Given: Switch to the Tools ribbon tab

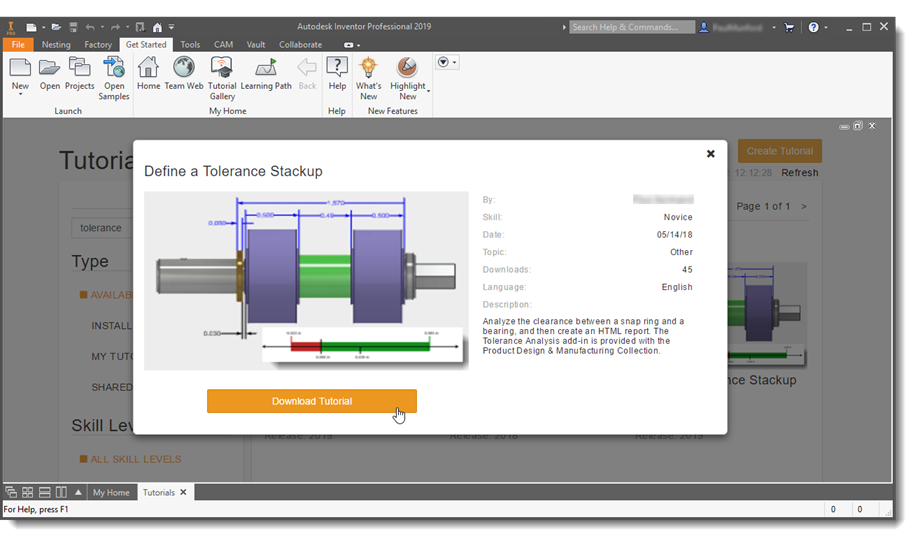Looking at the screenshot, I should click(190, 45).
